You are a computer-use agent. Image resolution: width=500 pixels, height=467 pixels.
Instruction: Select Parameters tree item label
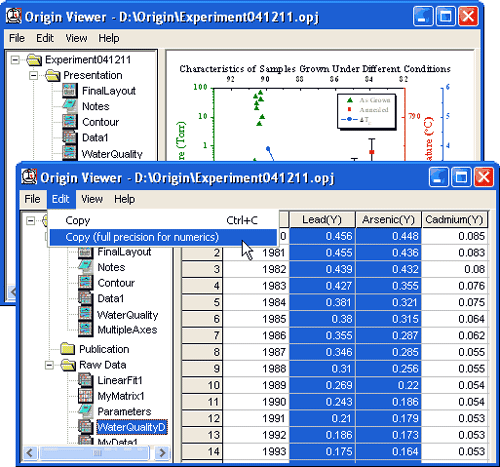(124, 412)
